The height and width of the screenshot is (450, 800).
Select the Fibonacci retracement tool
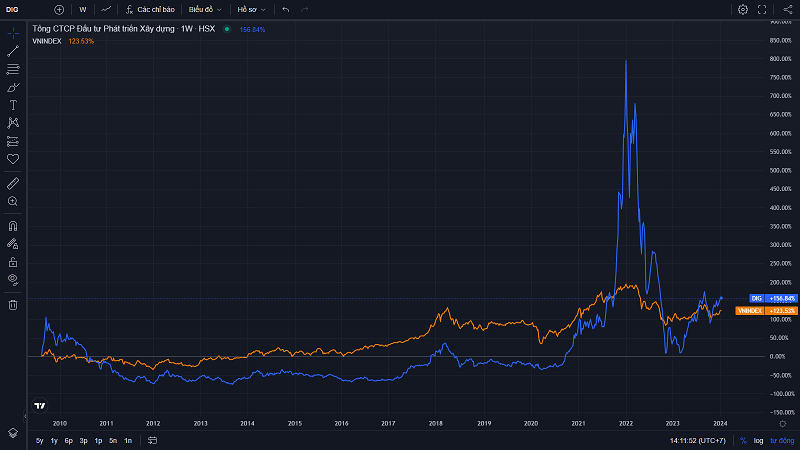pos(13,69)
